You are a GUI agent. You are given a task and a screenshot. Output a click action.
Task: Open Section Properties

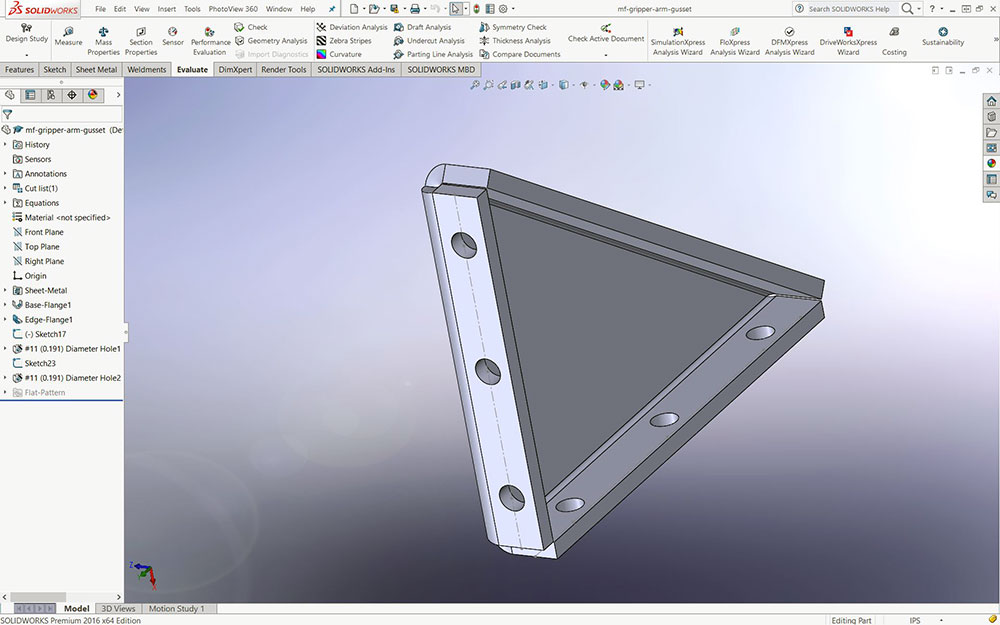pos(141,36)
